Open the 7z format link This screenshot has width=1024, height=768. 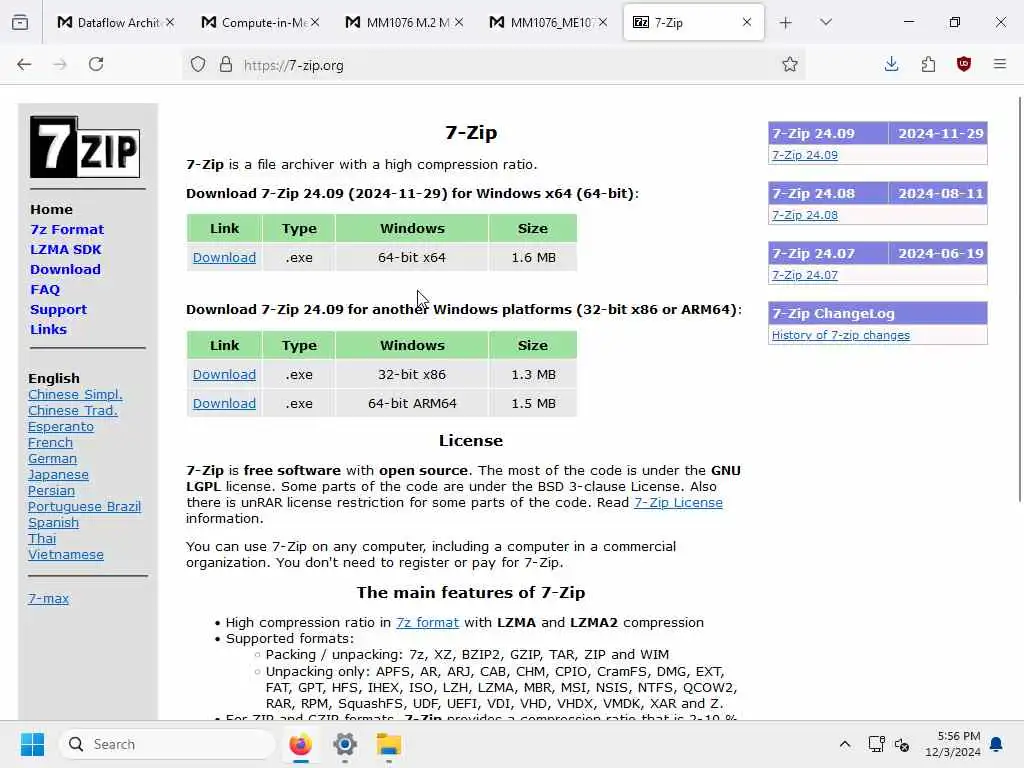point(427,622)
